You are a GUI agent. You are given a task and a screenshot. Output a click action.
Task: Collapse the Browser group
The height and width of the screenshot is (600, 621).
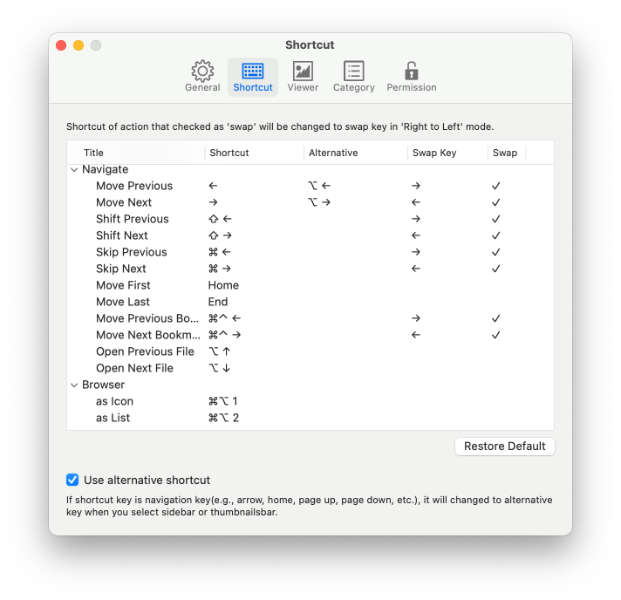click(74, 385)
